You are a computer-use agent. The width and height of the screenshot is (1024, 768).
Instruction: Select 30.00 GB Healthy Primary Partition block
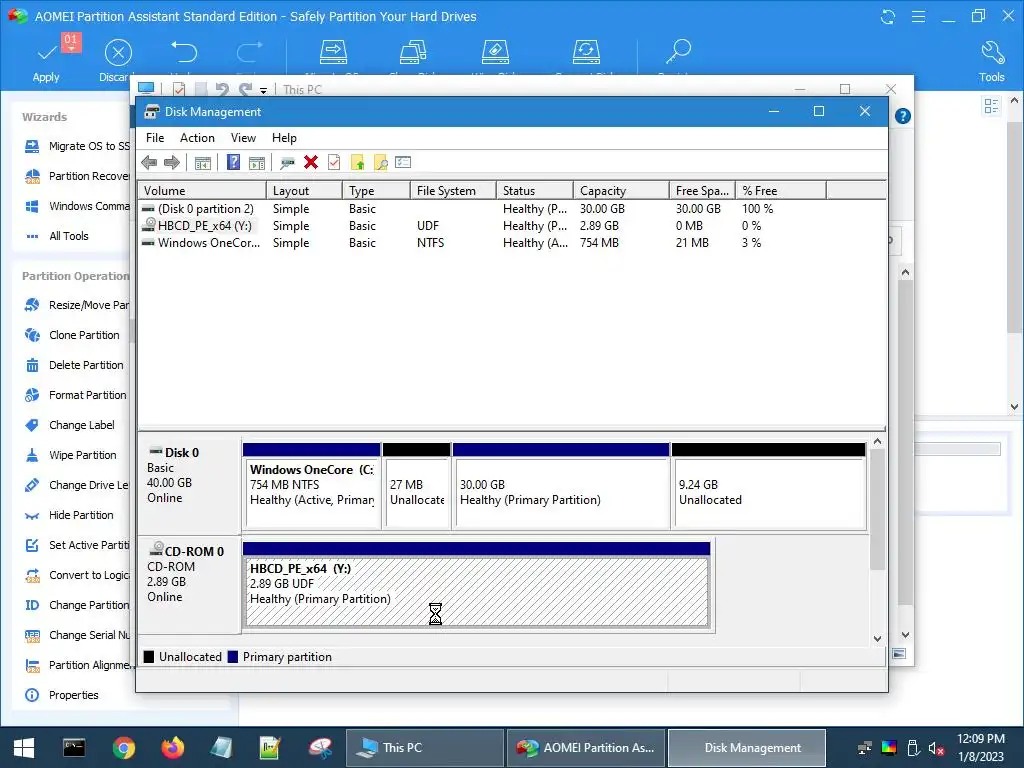point(561,486)
